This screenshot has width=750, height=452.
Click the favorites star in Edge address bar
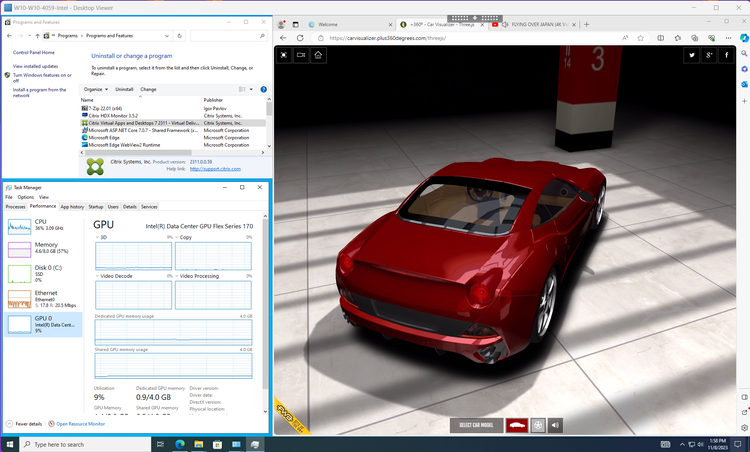point(640,38)
